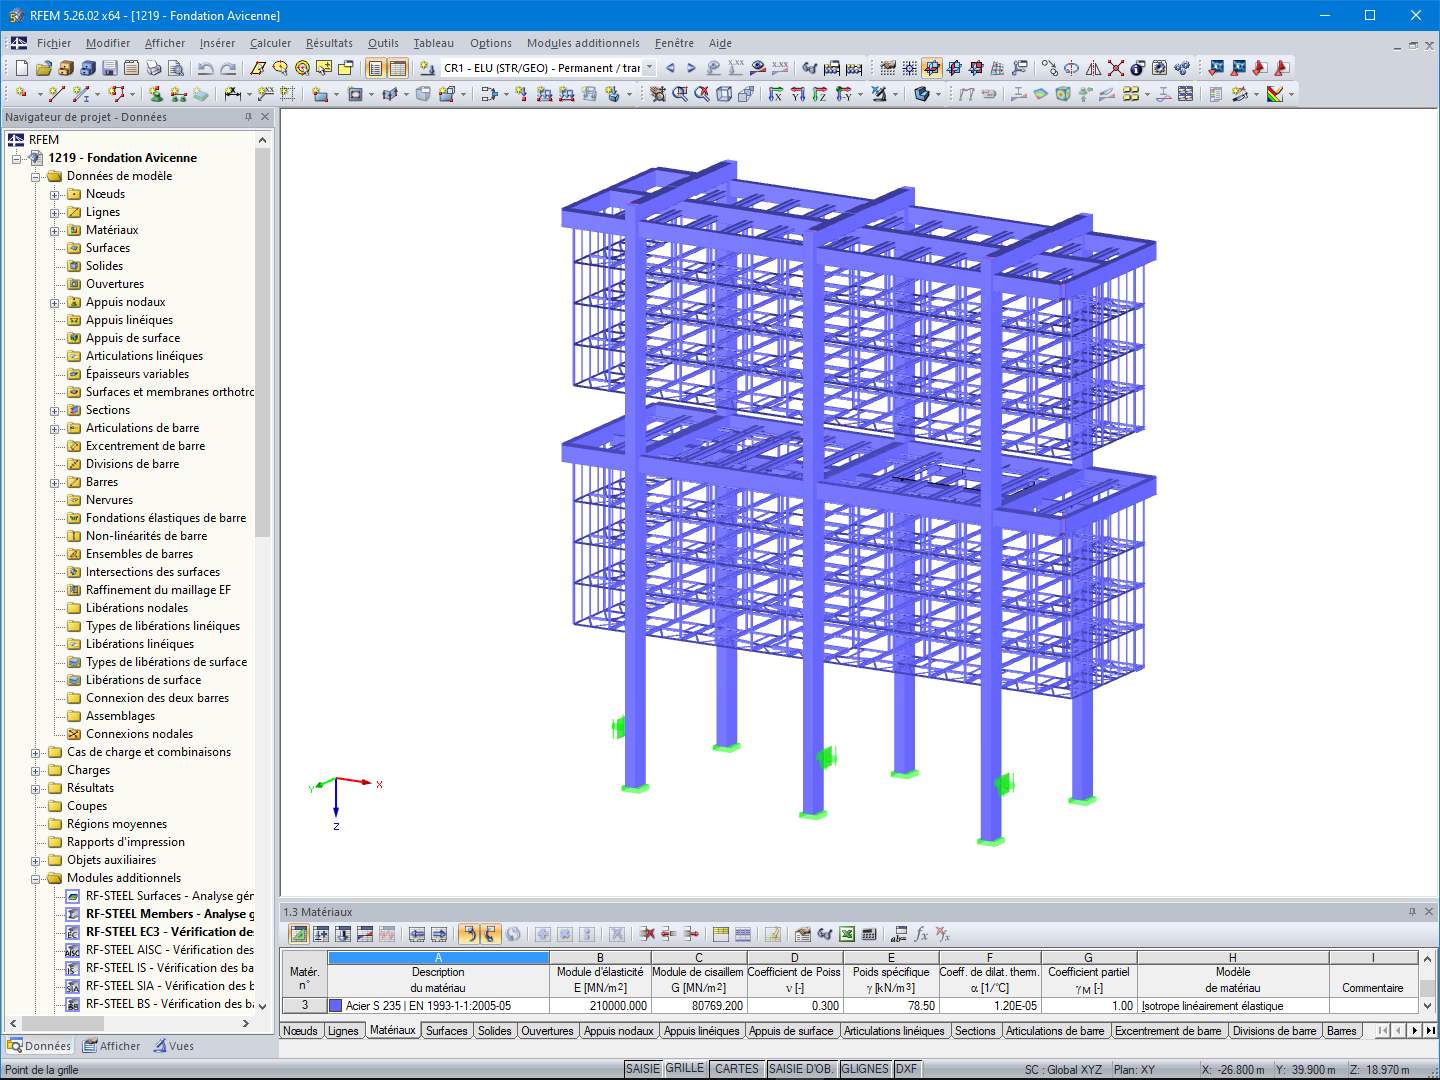Click the Undo icon in the top toolbar
This screenshot has height=1080, width=1440.
click(x=204, y=69)
